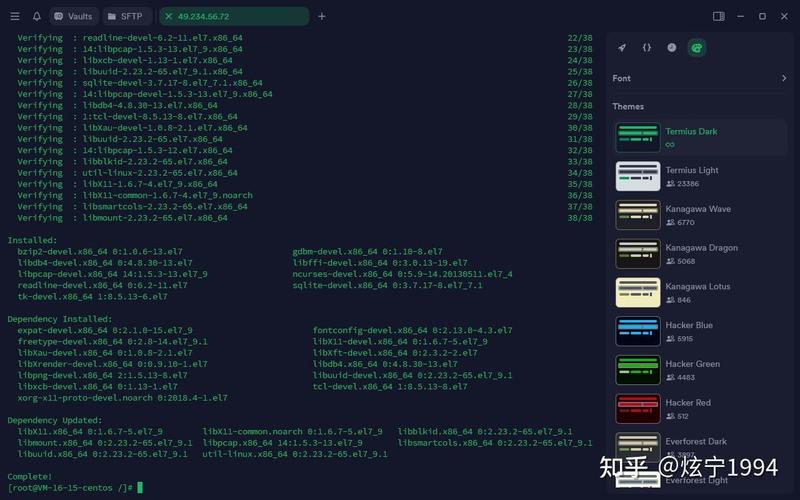Click 'bzip2-devel.x86_64 0:1.0.6-13.el7' line
Screen dimensions: 800x500
click(100, 252)
